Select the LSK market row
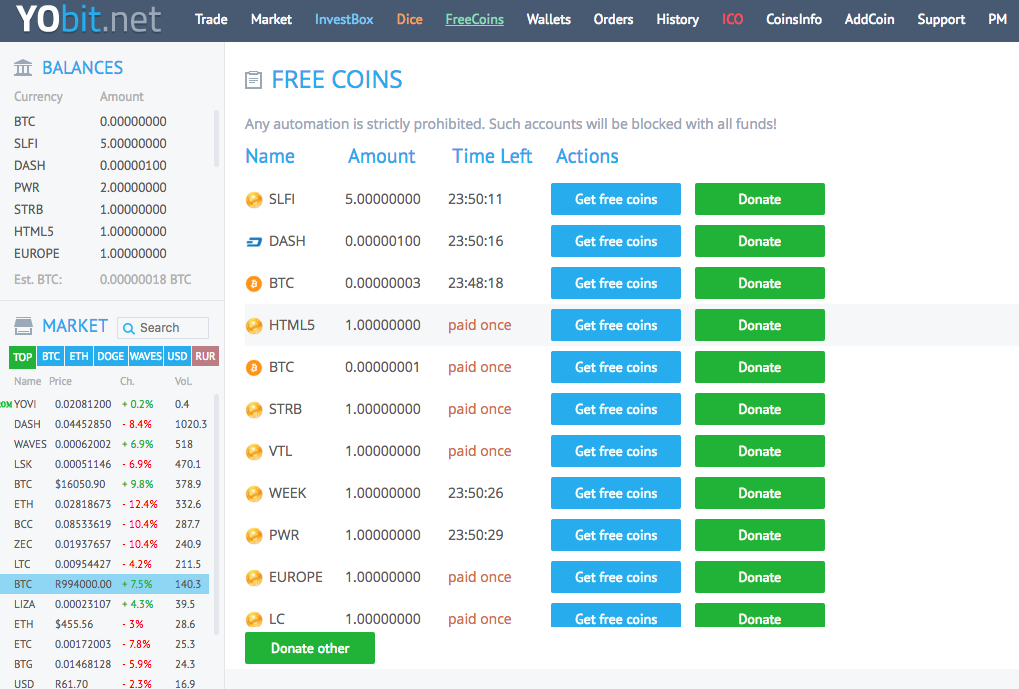1019x689 pixels. point(104,464)
